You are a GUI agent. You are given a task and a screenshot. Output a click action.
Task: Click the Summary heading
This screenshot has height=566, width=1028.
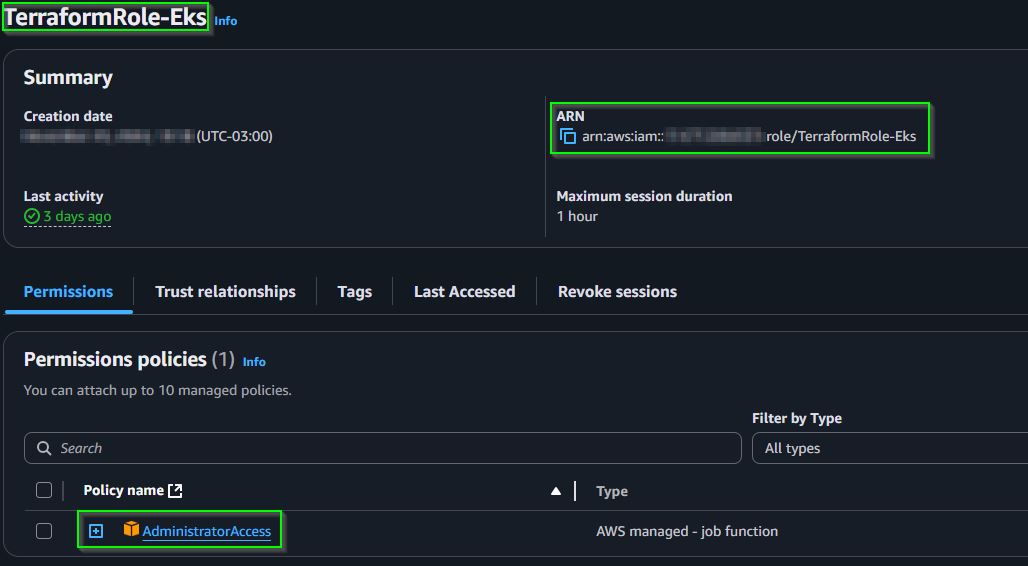click(x=68, y=77)
